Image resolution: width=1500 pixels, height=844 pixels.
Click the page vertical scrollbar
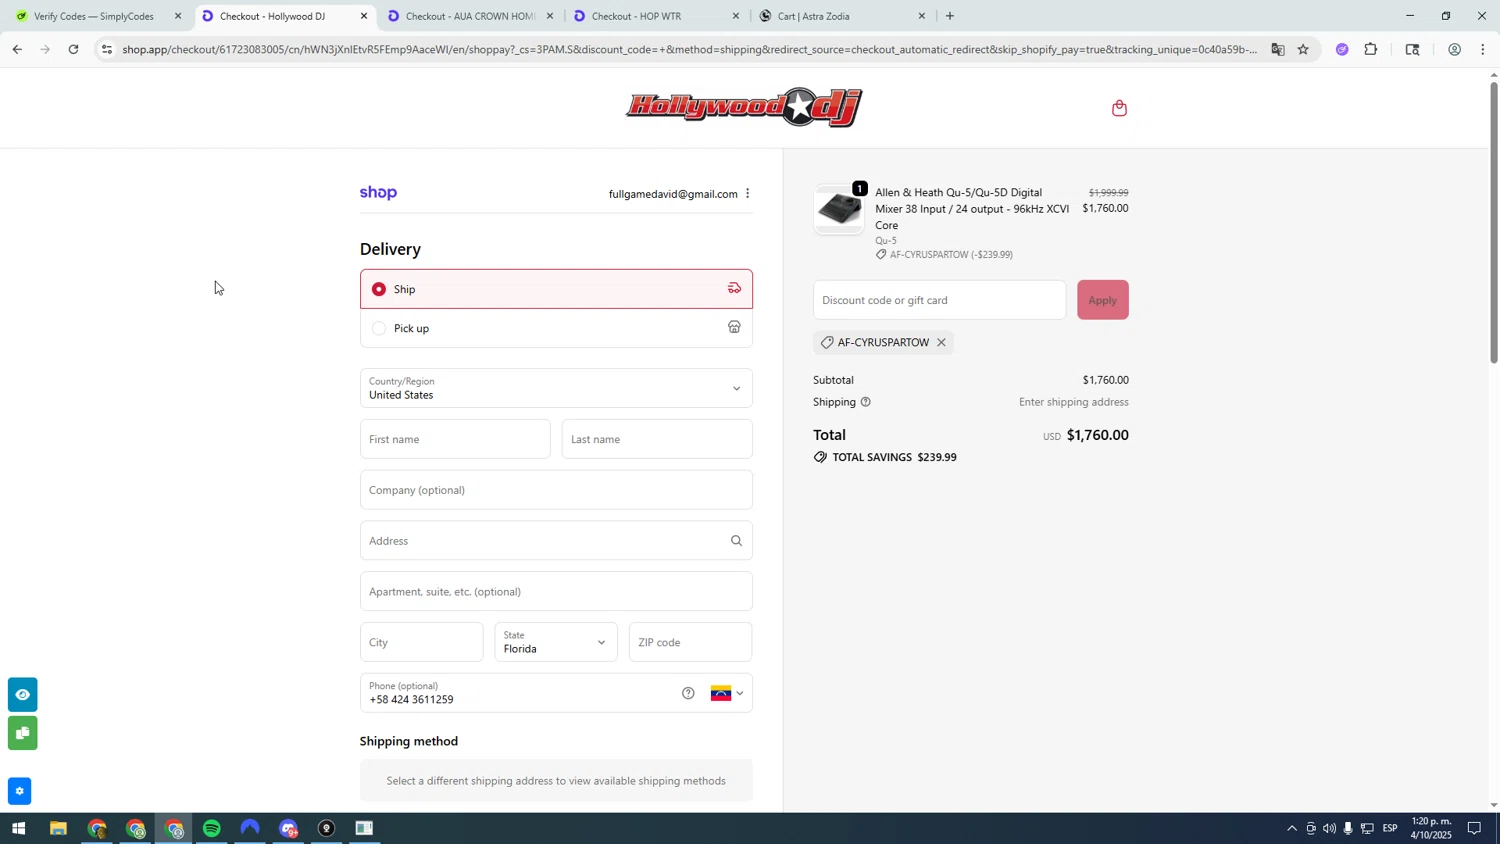[1494, 222]
